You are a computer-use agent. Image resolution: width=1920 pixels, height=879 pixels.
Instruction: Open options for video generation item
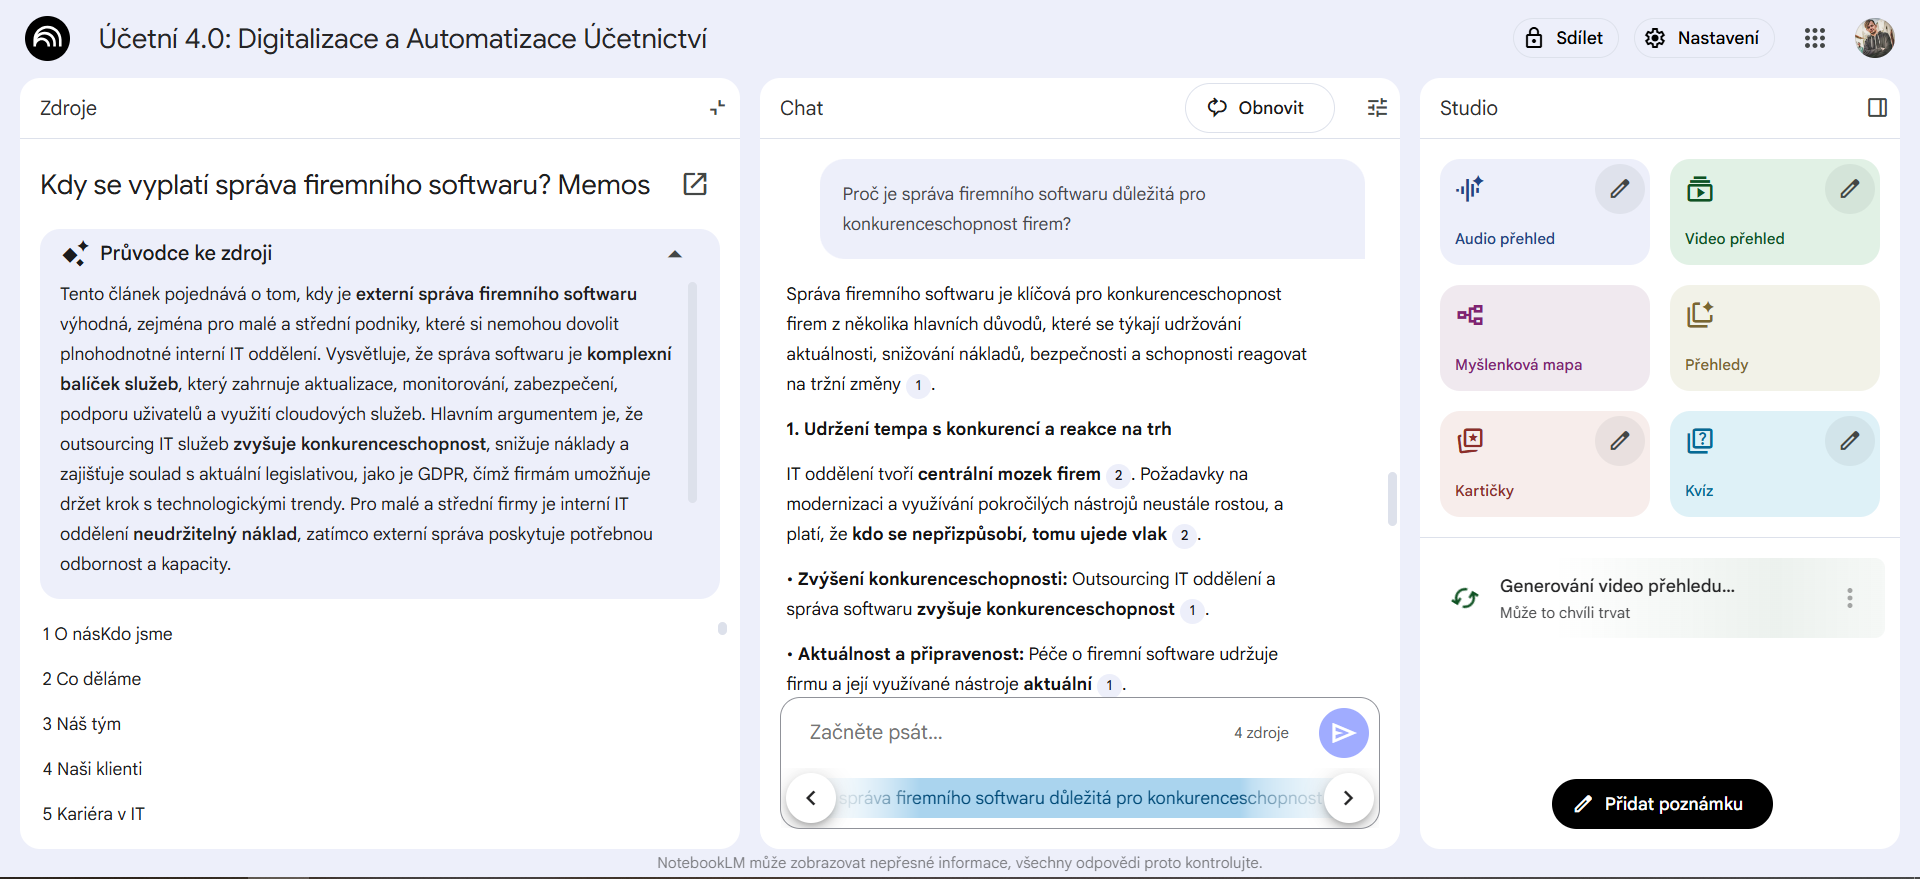pos(1849,598)
